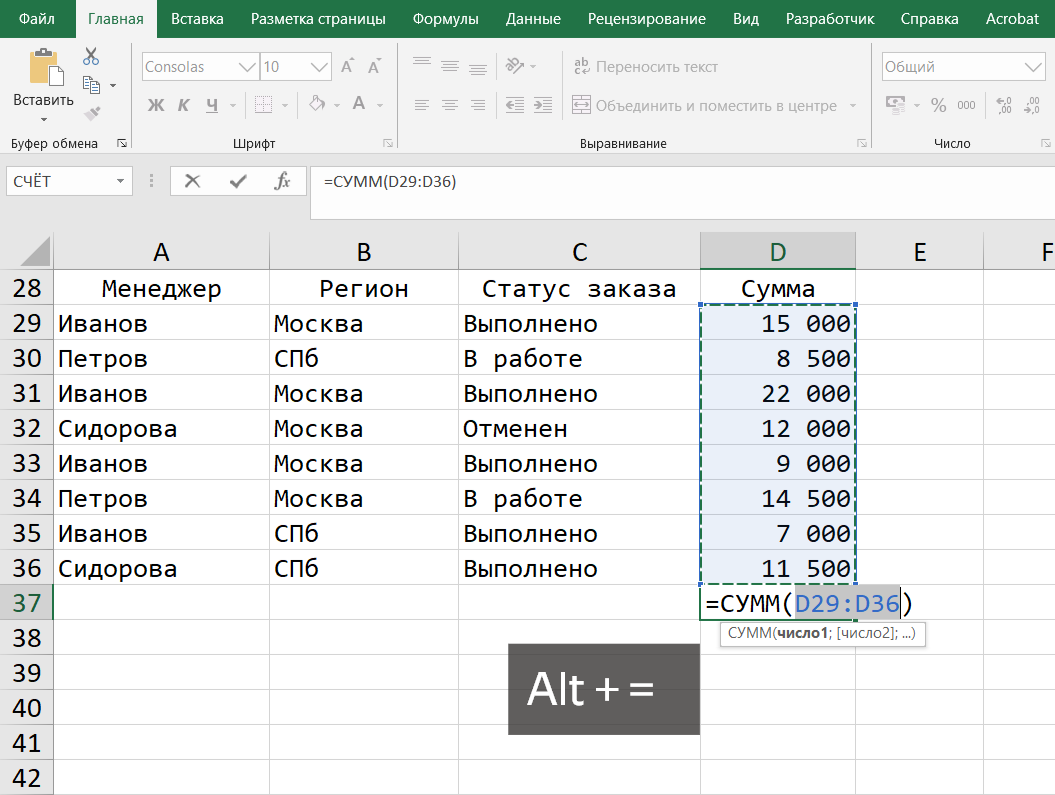Select column D header
The image size is (1055, 795).
[x=778, y=252]
